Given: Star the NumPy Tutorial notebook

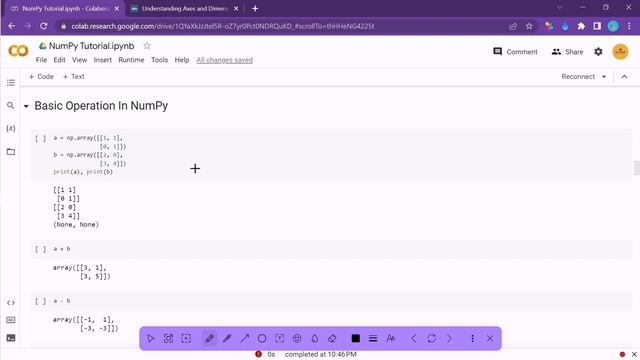Looking at the screenshot, I should (x=147, y=46).
